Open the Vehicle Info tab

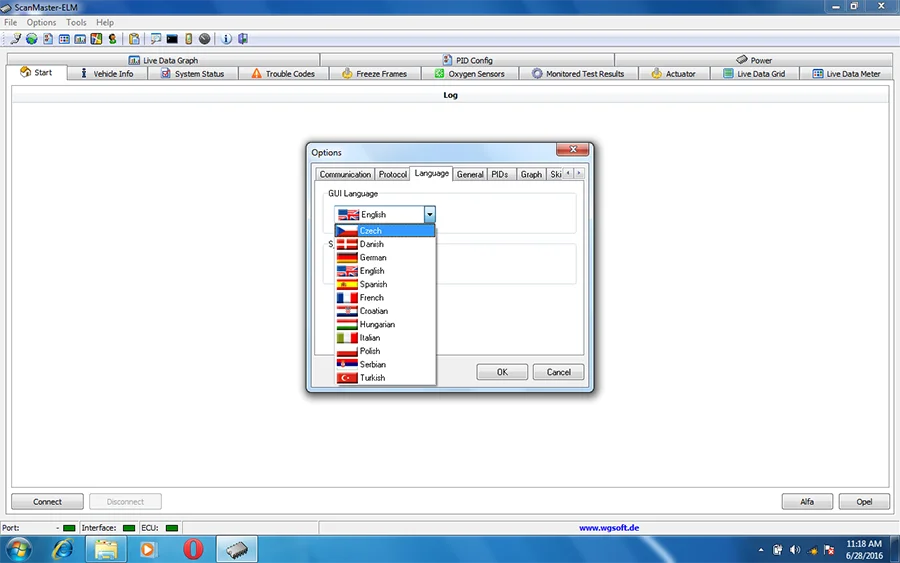click(x=107, y=73)
